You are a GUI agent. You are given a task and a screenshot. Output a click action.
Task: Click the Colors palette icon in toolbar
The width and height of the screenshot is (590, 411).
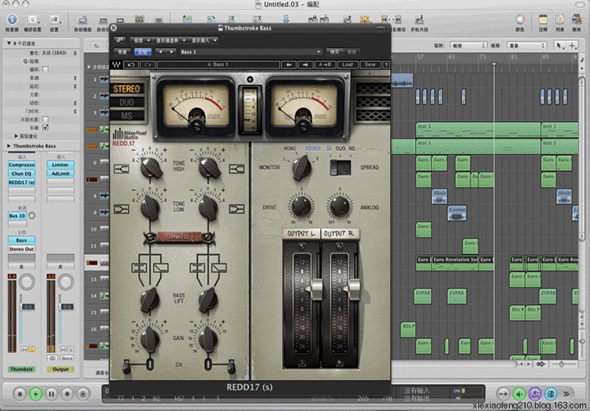click(520, 20)
